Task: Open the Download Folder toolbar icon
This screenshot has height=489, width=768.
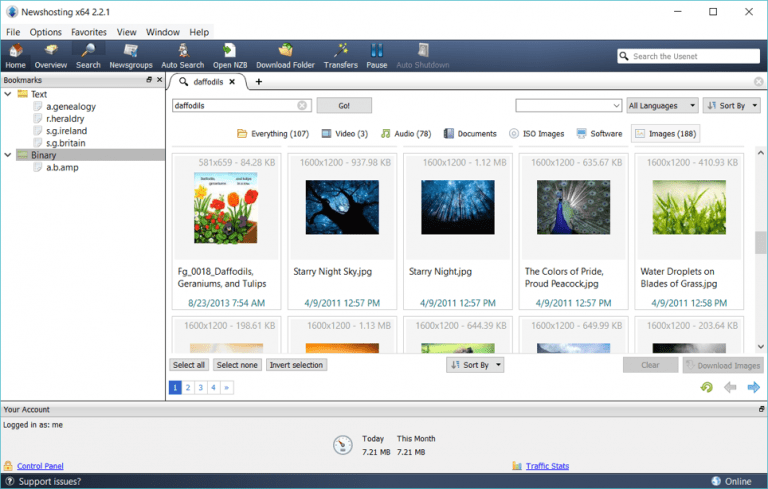Action: pos(285,56)
